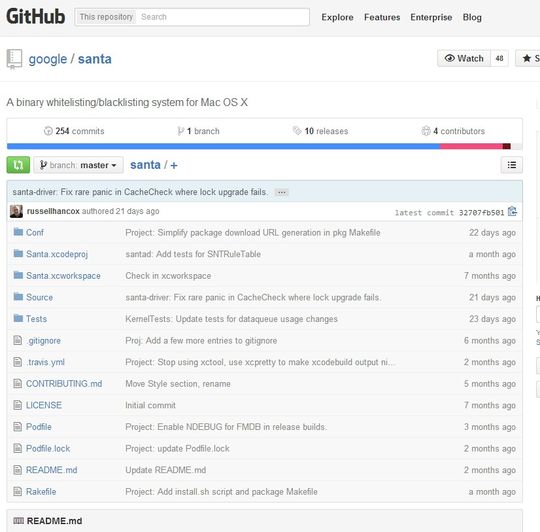Click the README.md file icon in list
The width and height of the screenshot is (540, 532).
coord(18,470)
